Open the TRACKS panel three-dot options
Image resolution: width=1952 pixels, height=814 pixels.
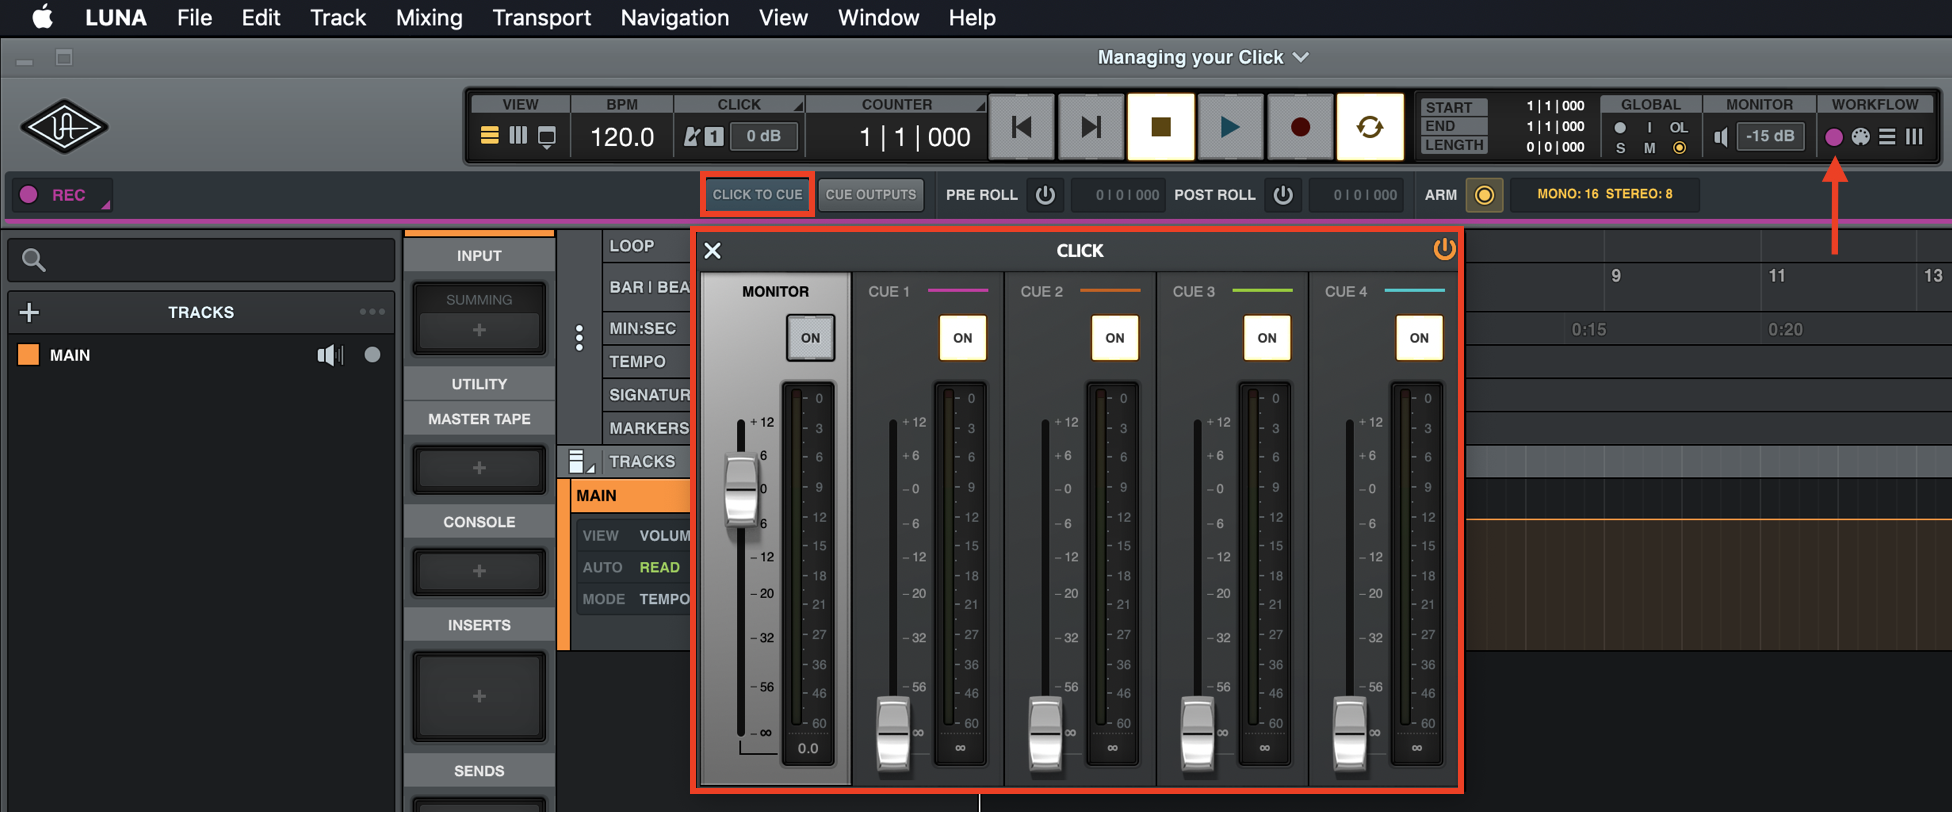(372, 312)
